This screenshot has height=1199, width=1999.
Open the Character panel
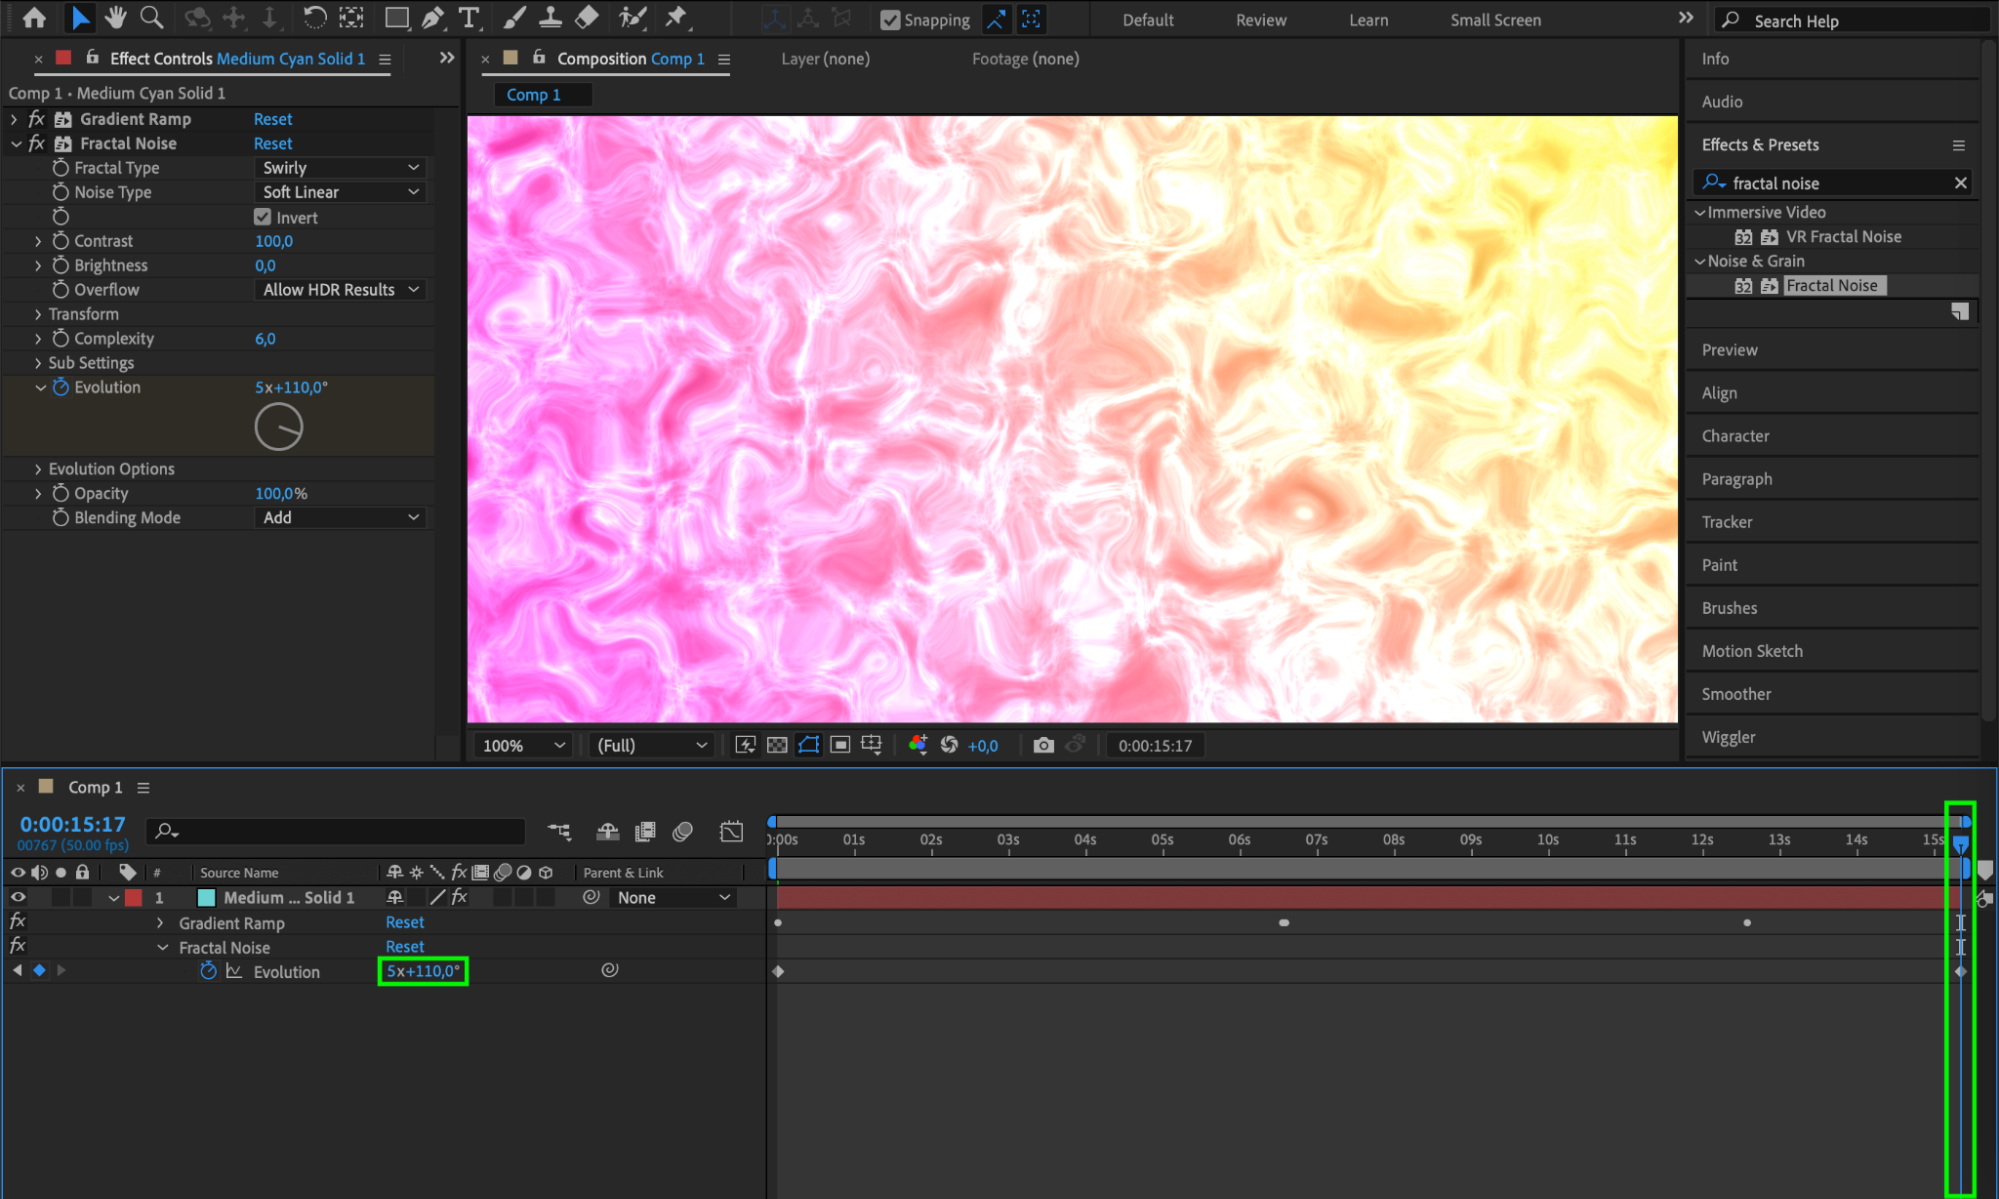pyautogui.click(x=1735, y=436)
